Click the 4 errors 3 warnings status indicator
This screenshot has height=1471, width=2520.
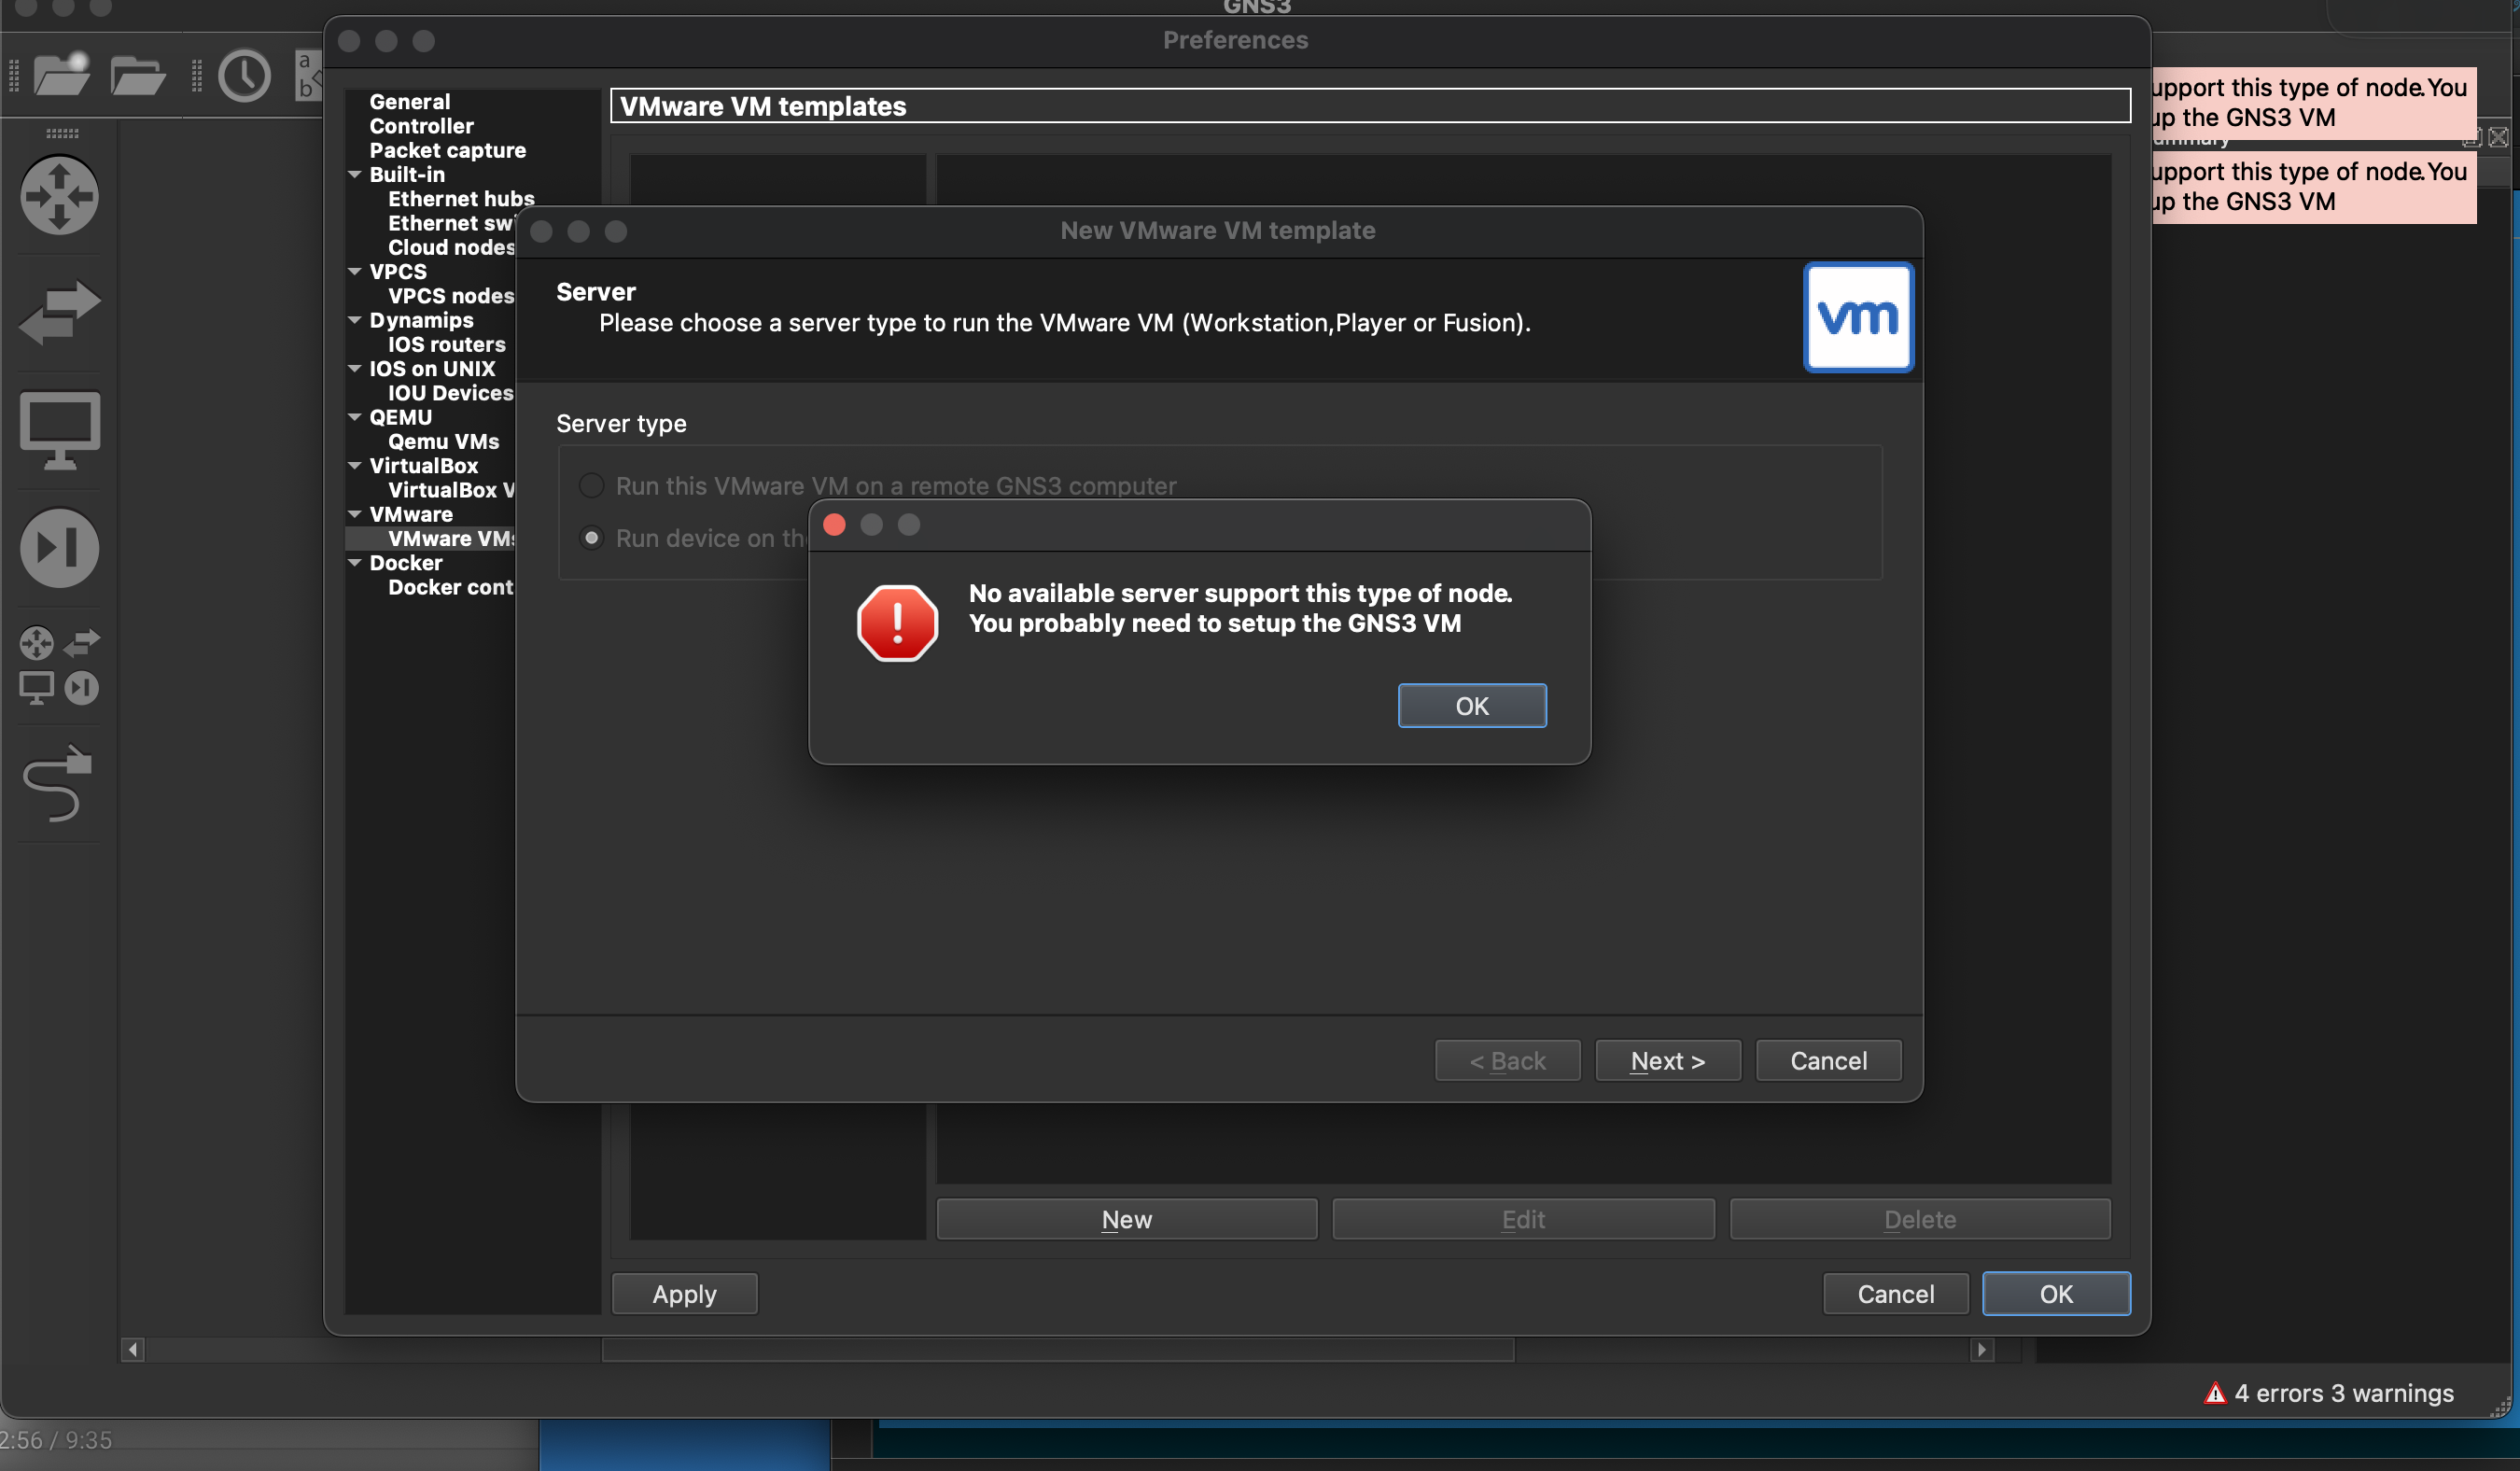click(2330, 1393)
